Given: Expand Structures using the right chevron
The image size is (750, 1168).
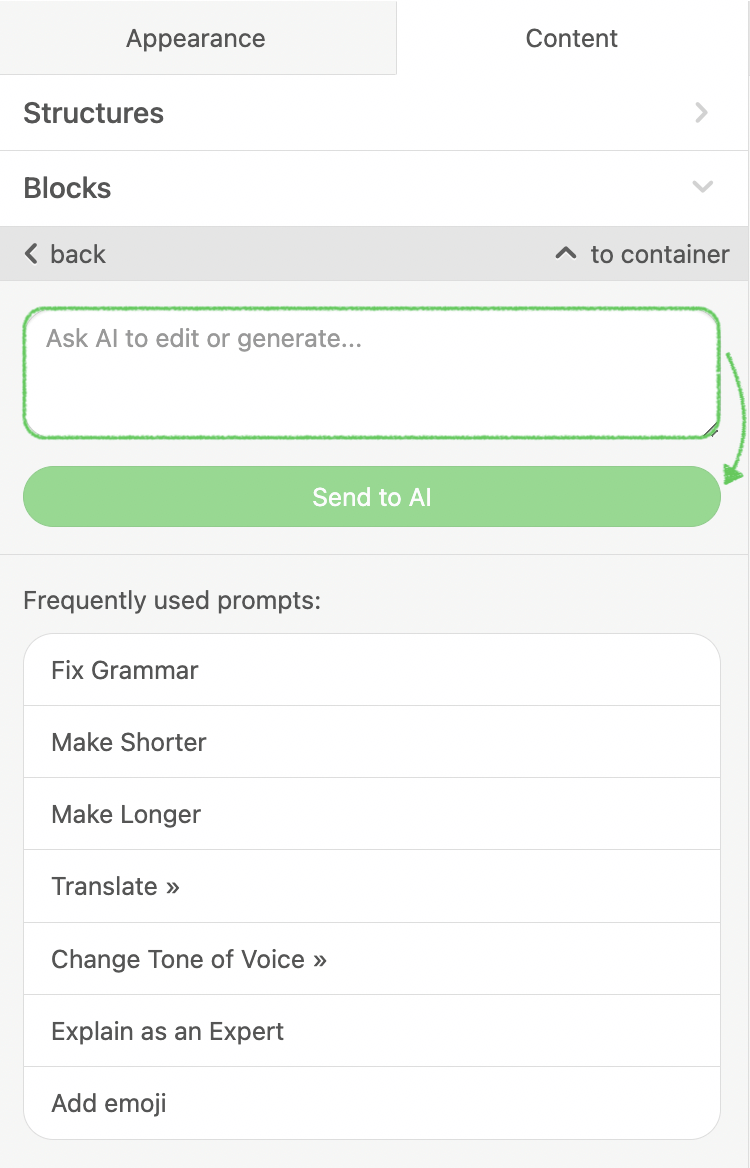Looking at the screenshot, I should click(x=702, y=113).
